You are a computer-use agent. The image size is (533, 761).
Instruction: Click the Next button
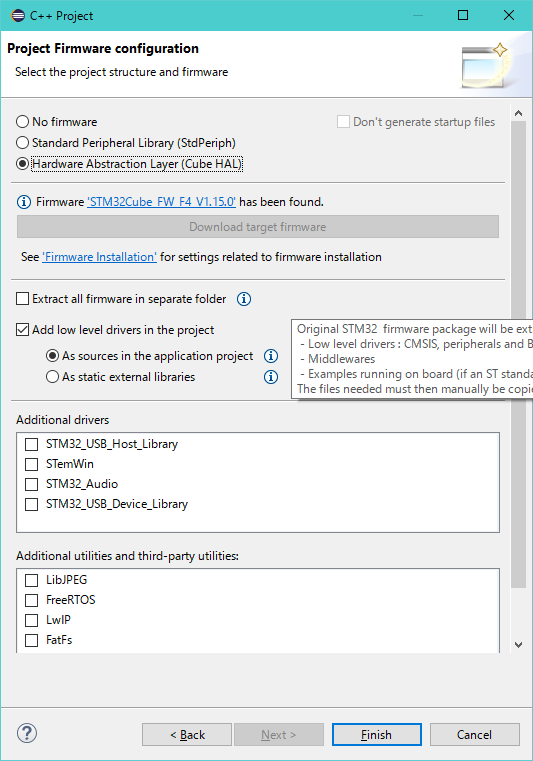(279, 735)
